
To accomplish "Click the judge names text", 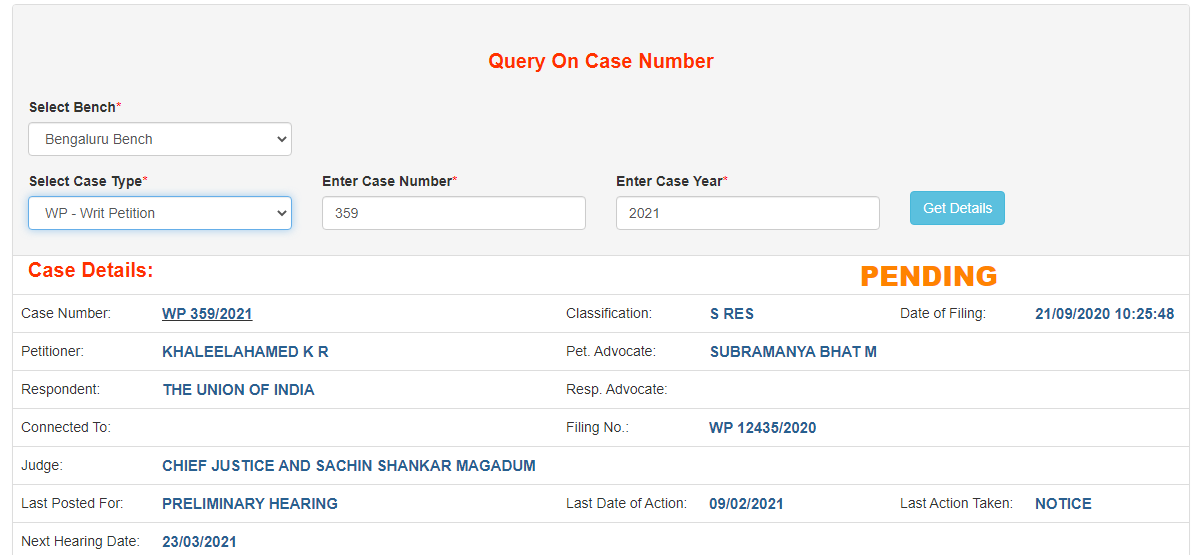I will [348, 466].
